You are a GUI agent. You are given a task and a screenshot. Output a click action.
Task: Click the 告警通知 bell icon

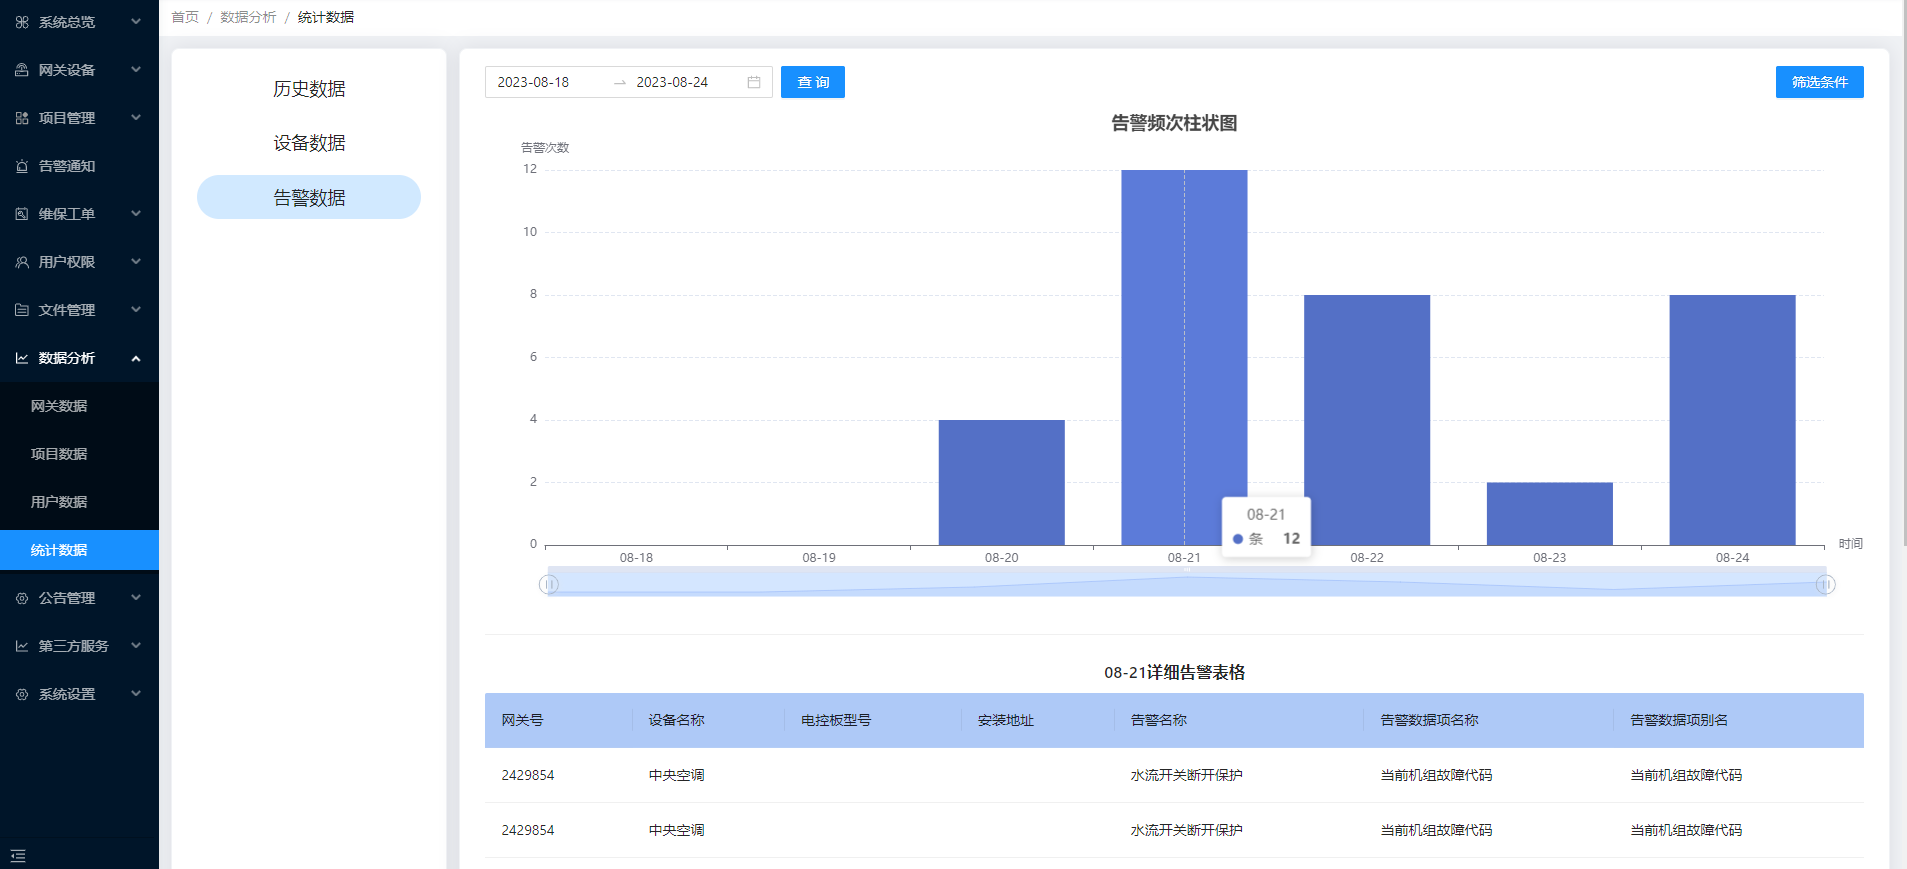pos(22,166)
